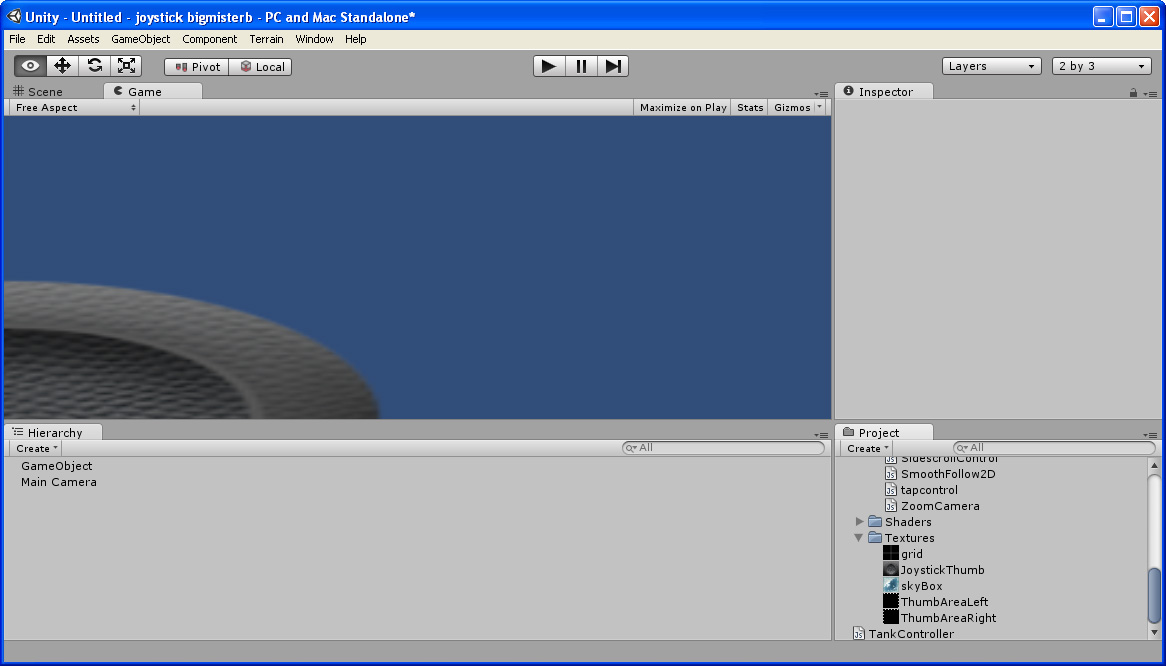Select the Move tool
The height and width of the screenshot is (666, 1166).
[x=61, y=65]
